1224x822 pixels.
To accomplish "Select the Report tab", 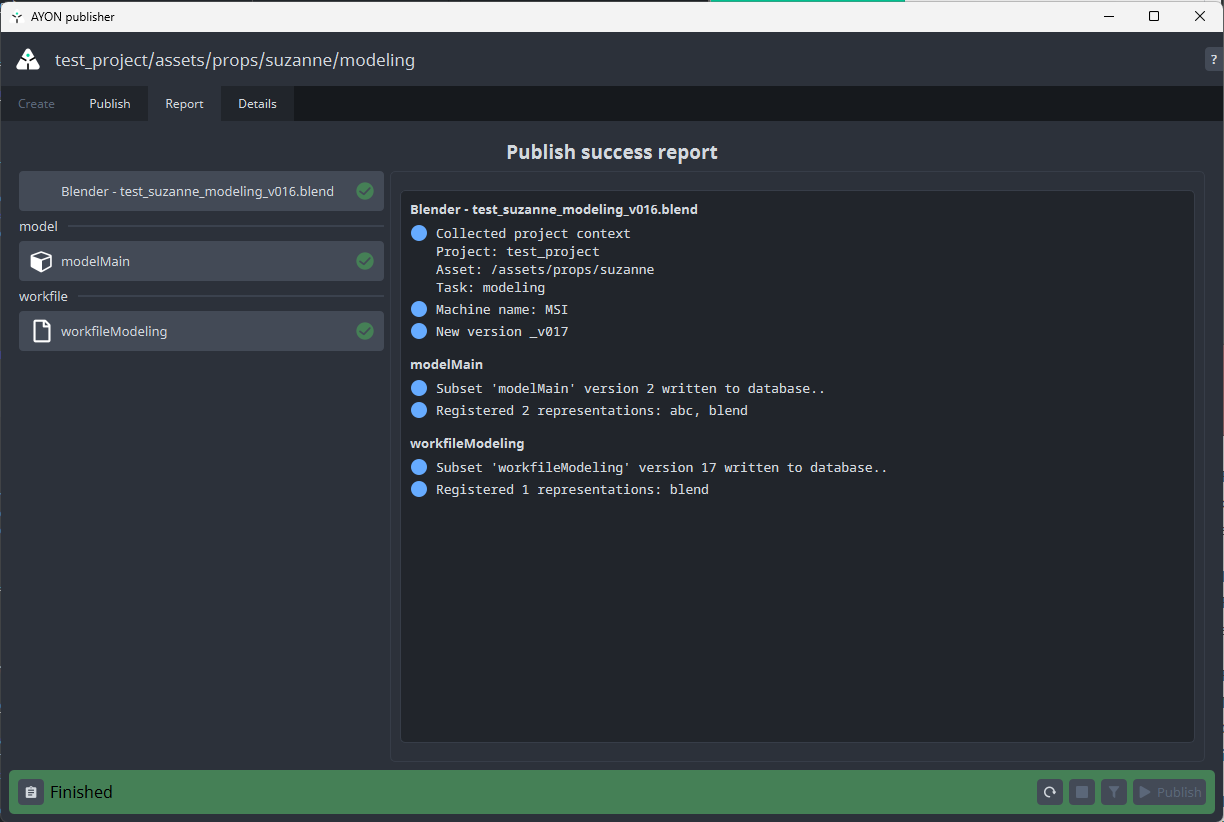I will click(x=184, y=104).
